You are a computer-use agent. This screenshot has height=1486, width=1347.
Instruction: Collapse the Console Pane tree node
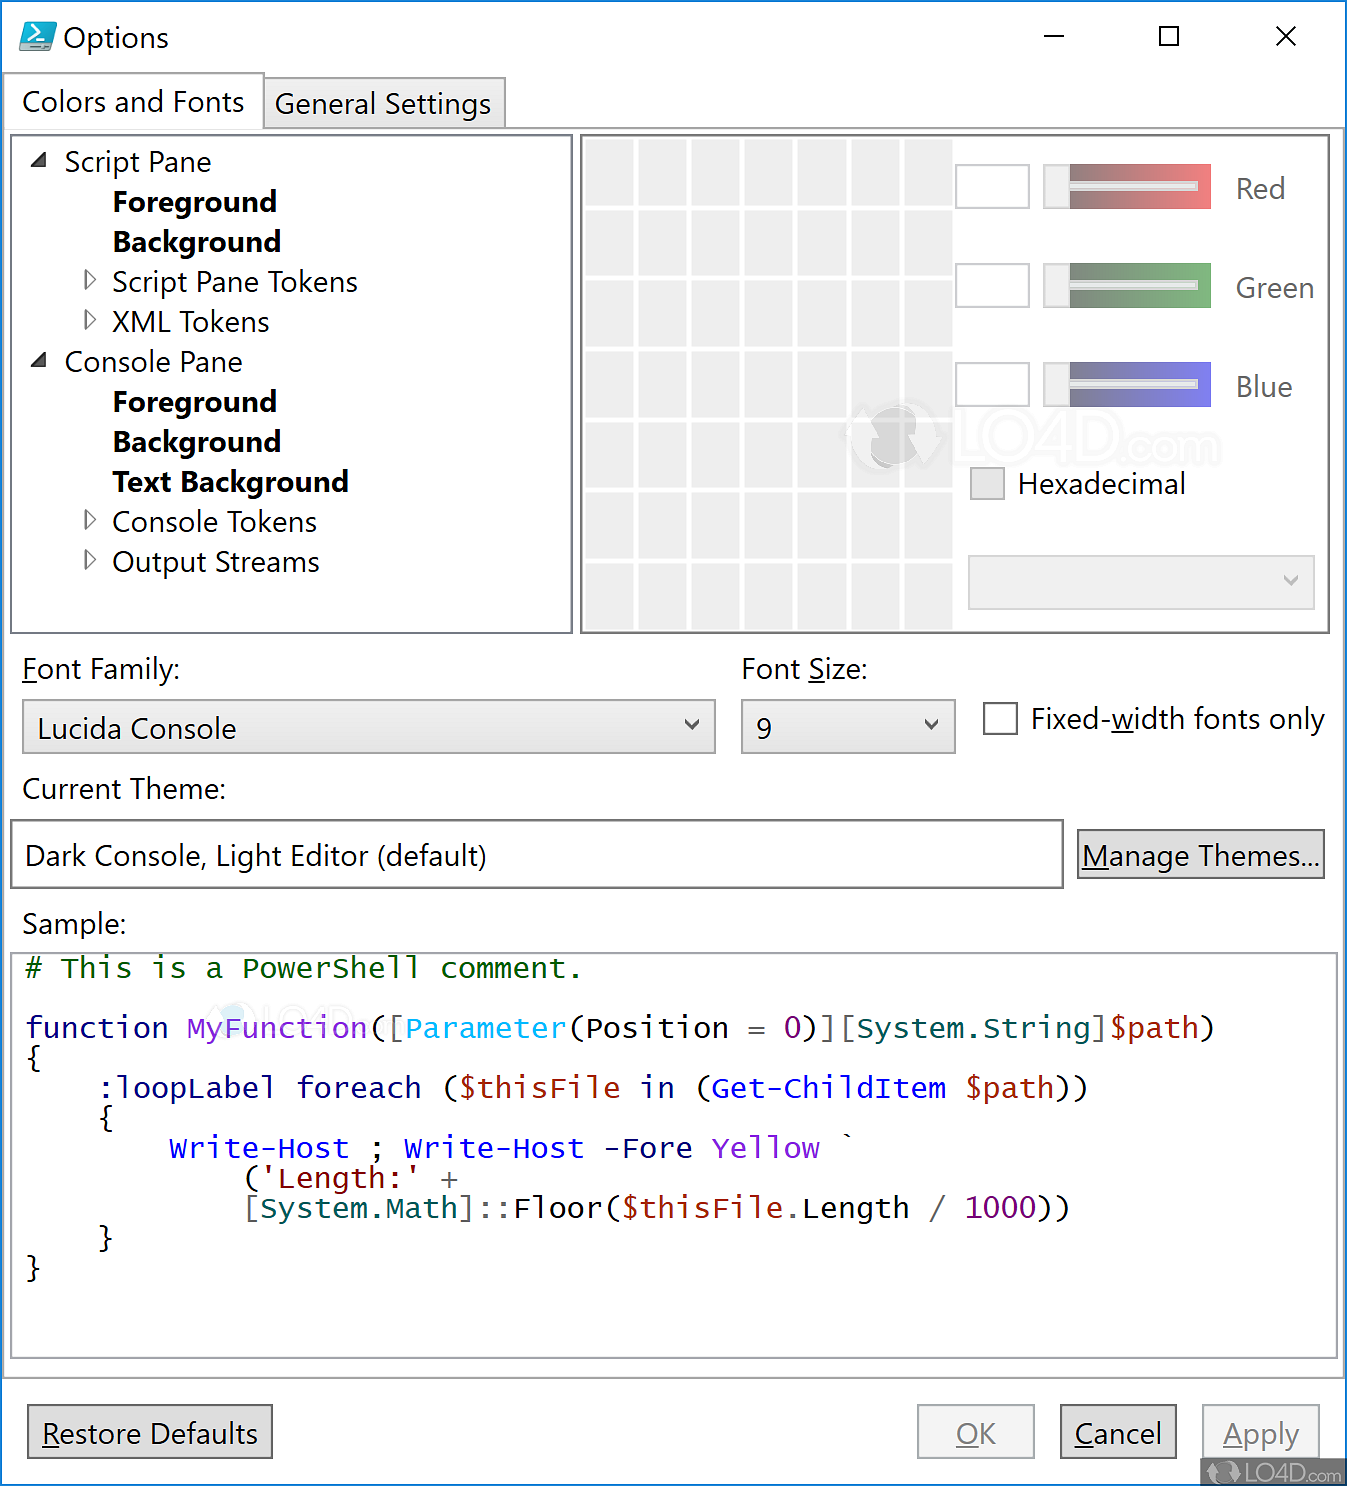tap(39, 360)
